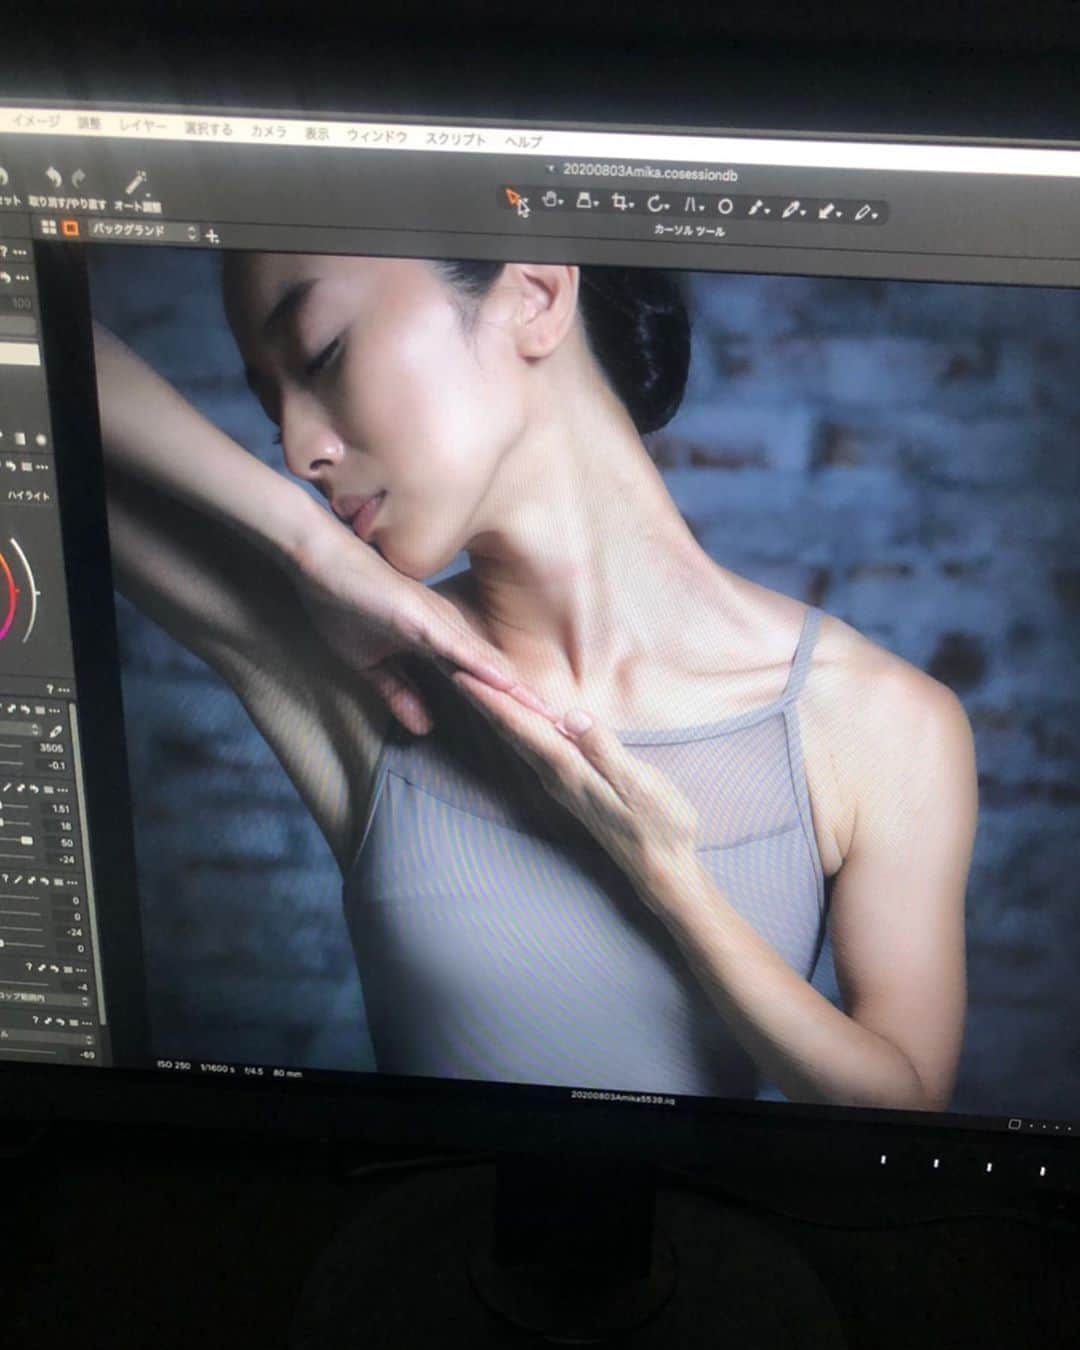Click the session title 20200803Amika.cosessiondb
The width and height of the screenshot is (1080, 1350).
click(649, 172)
